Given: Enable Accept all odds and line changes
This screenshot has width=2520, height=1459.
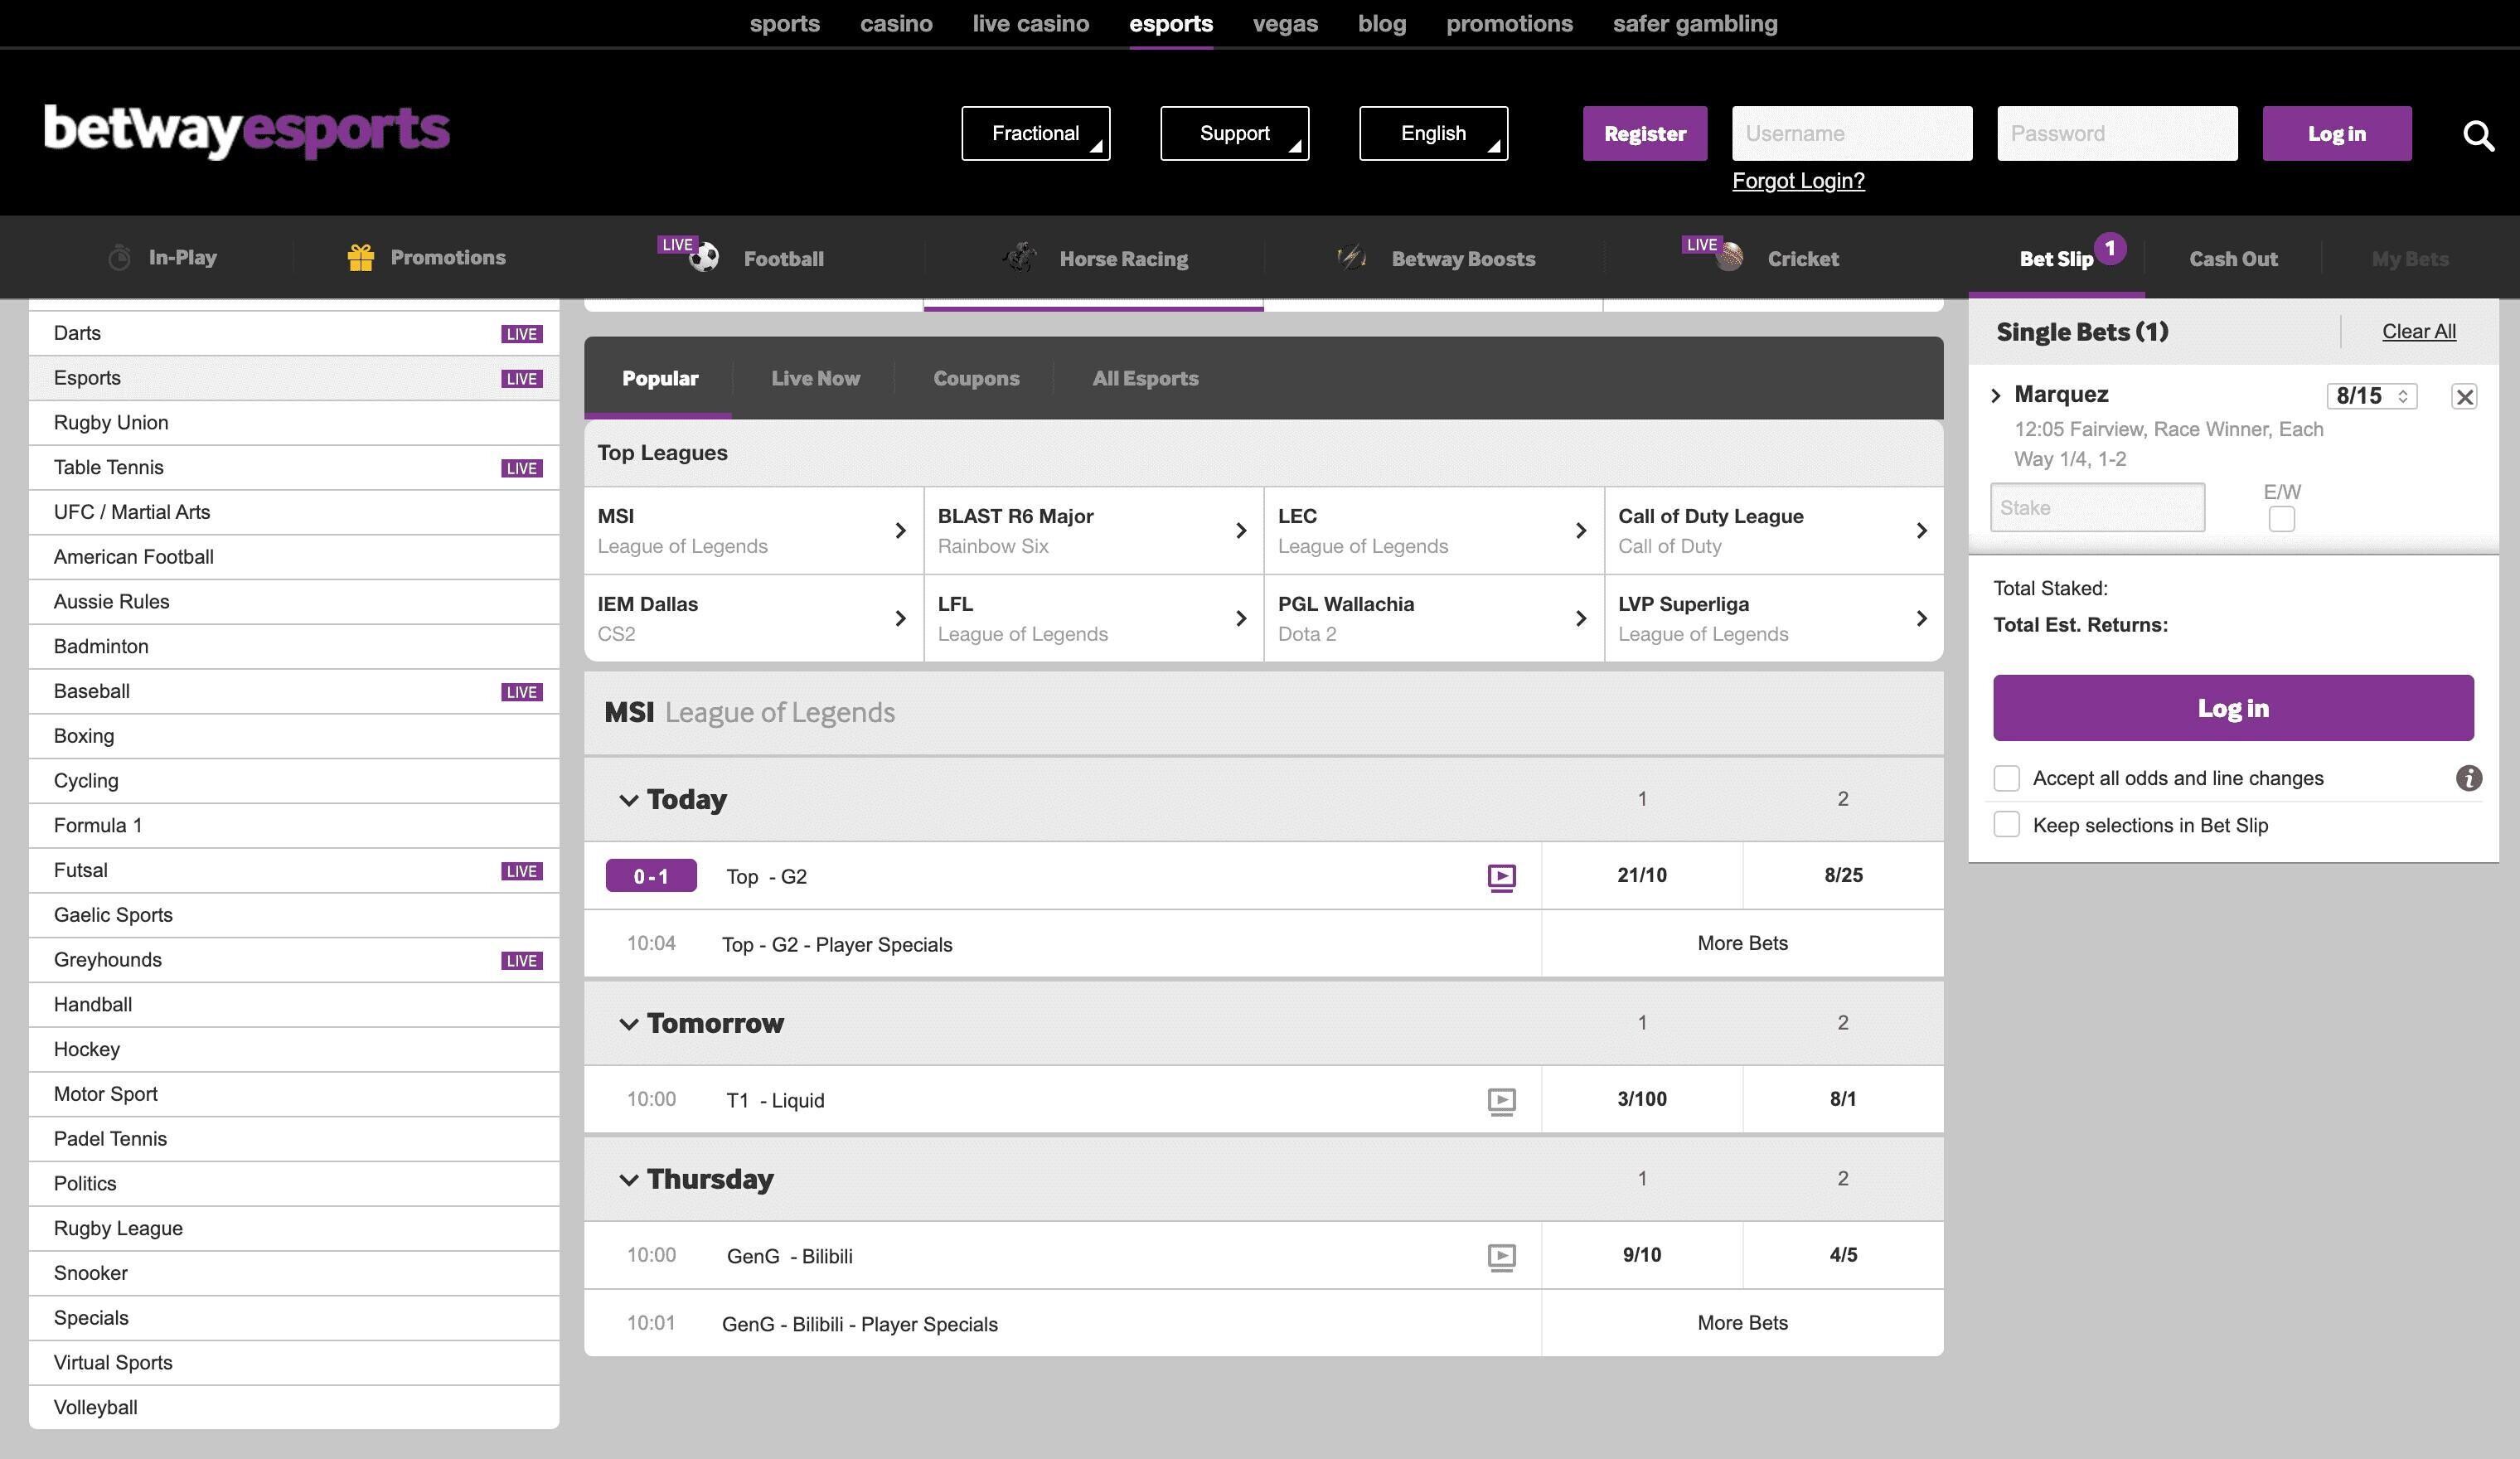Looking at the screenshot, I should [2006, 778].
